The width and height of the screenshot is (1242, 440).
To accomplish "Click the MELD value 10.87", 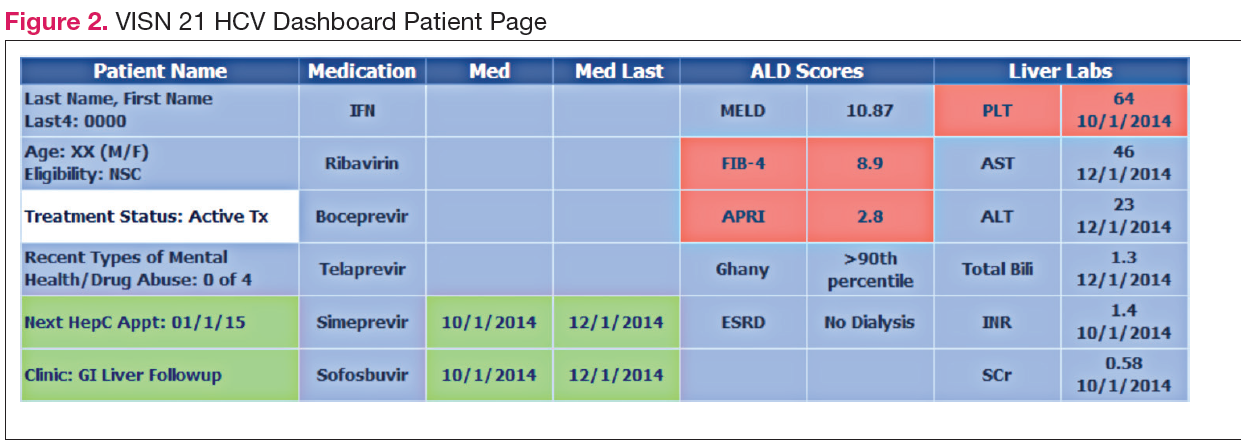I will coord(870,111).
